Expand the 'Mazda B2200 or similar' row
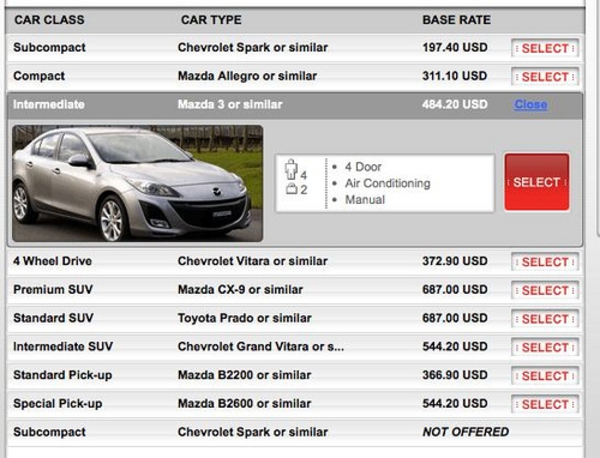Screen dimensions: 600x458 point(244,375)
